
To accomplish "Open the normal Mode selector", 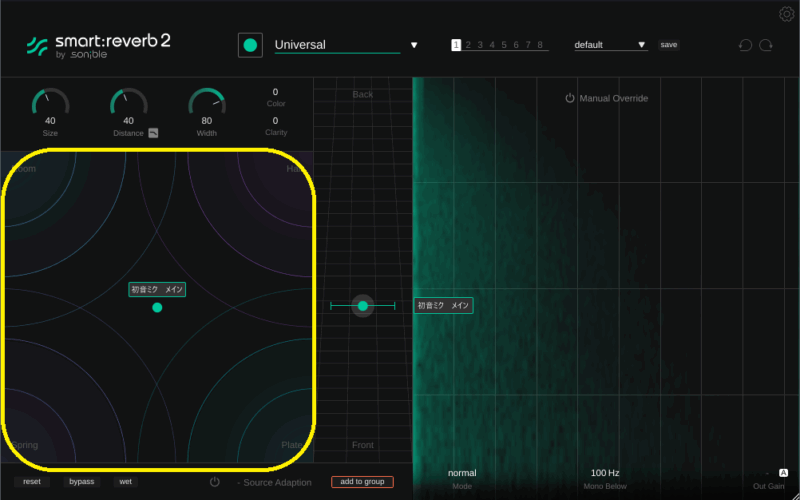I will (462, 473).
